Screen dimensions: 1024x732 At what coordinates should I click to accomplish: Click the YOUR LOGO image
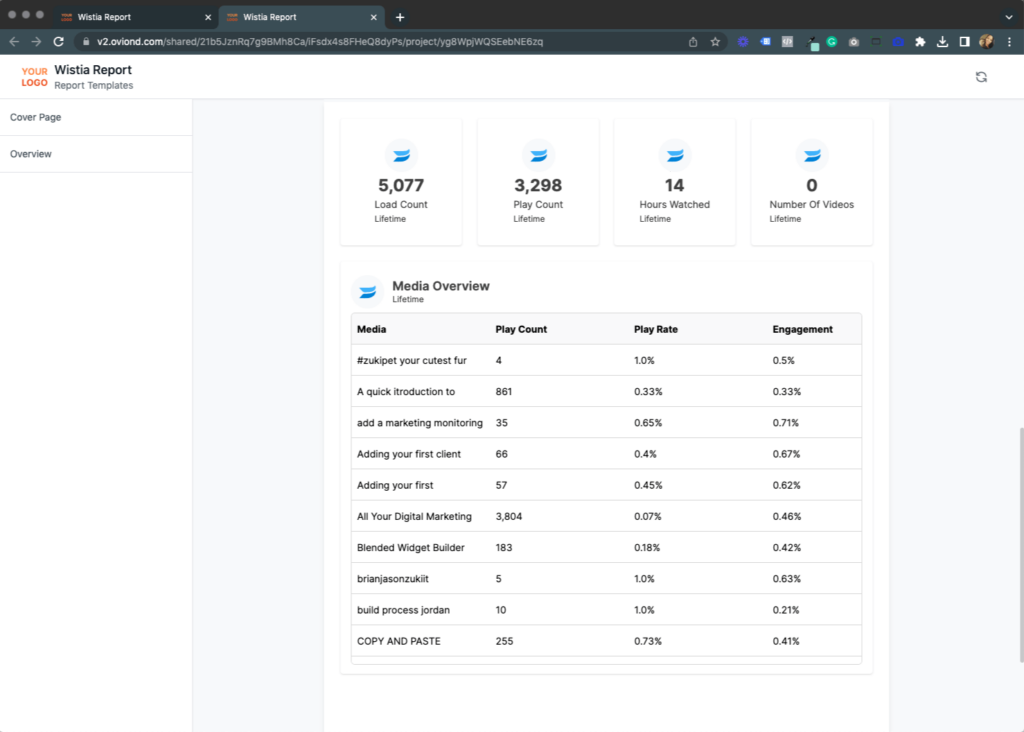tap(35, 77)
